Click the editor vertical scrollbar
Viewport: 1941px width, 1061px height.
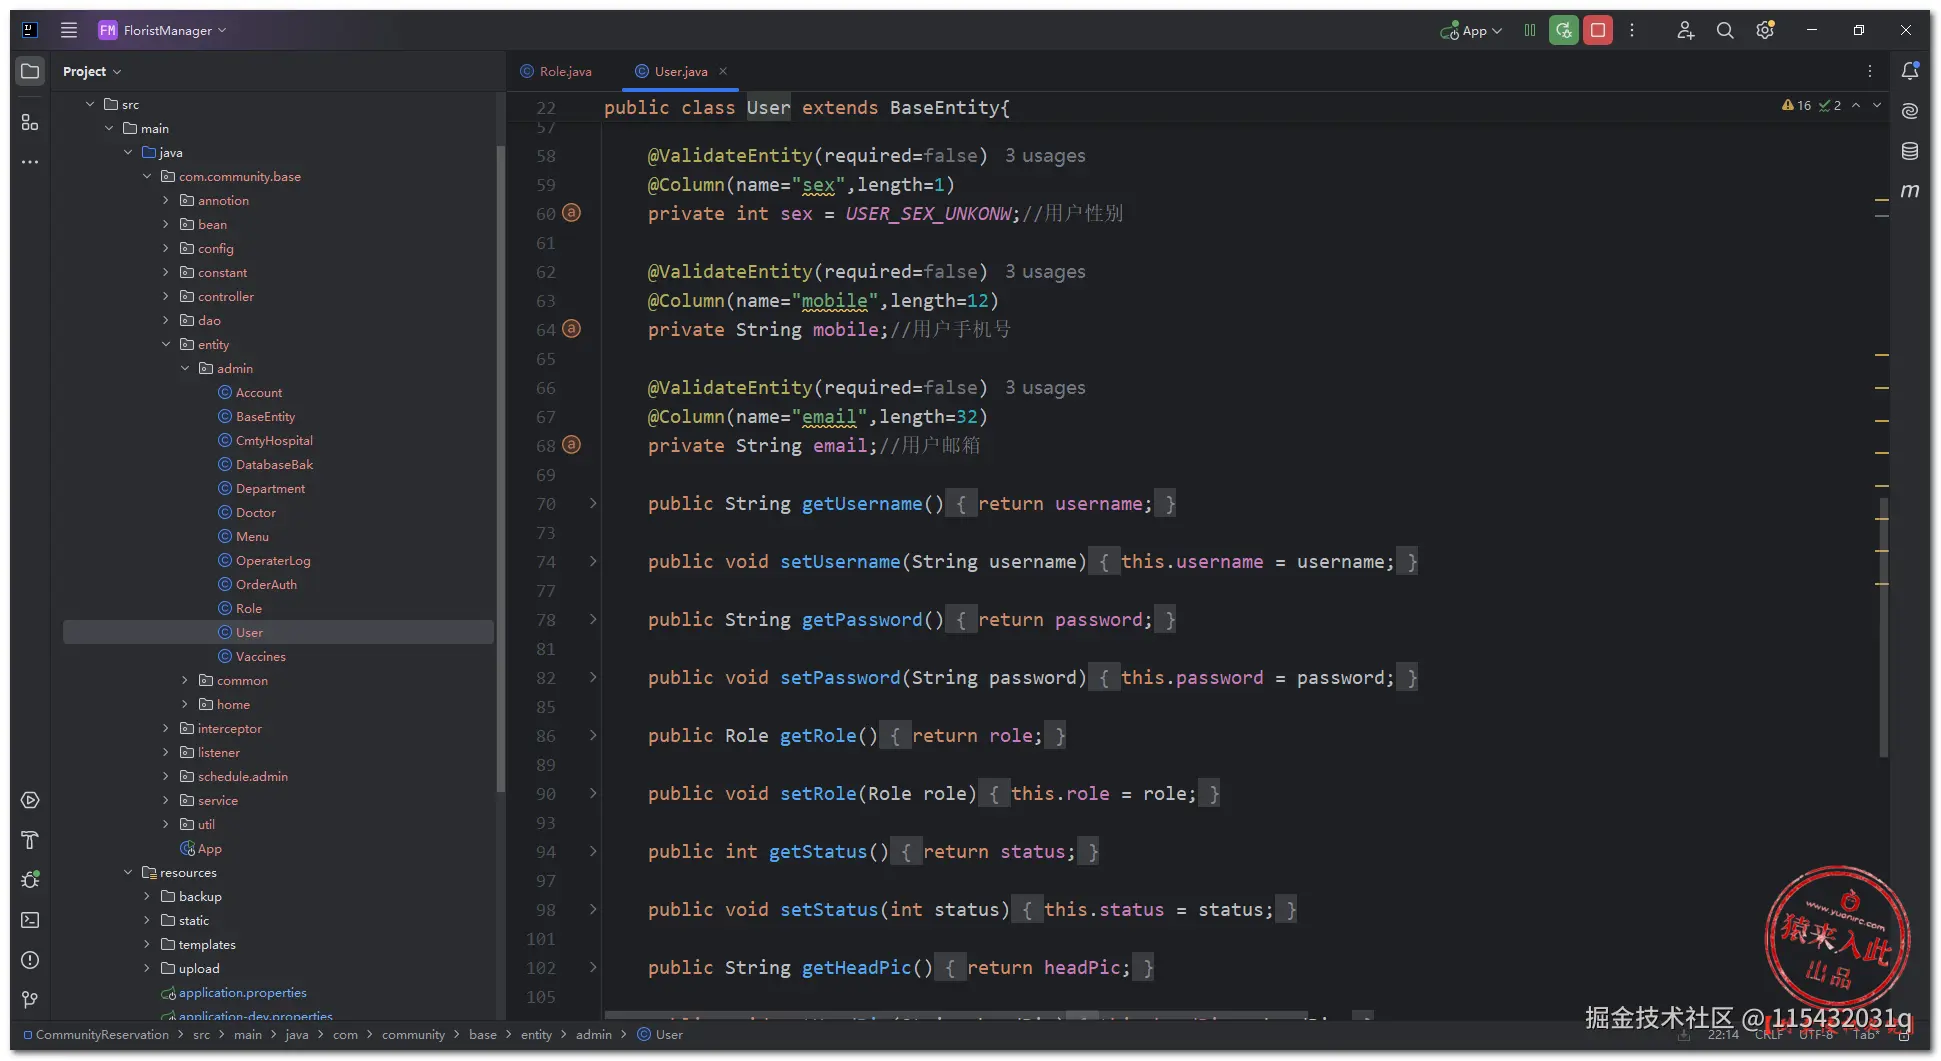[x=1884, y=628]
